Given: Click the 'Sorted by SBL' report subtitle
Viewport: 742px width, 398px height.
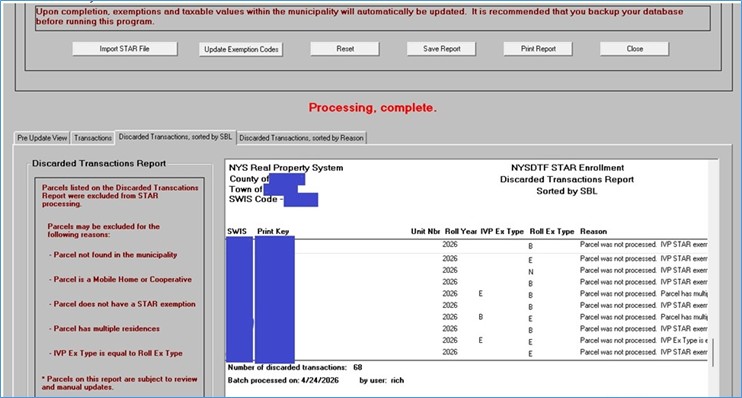Looking at the screenshot, I should point(567,191).
